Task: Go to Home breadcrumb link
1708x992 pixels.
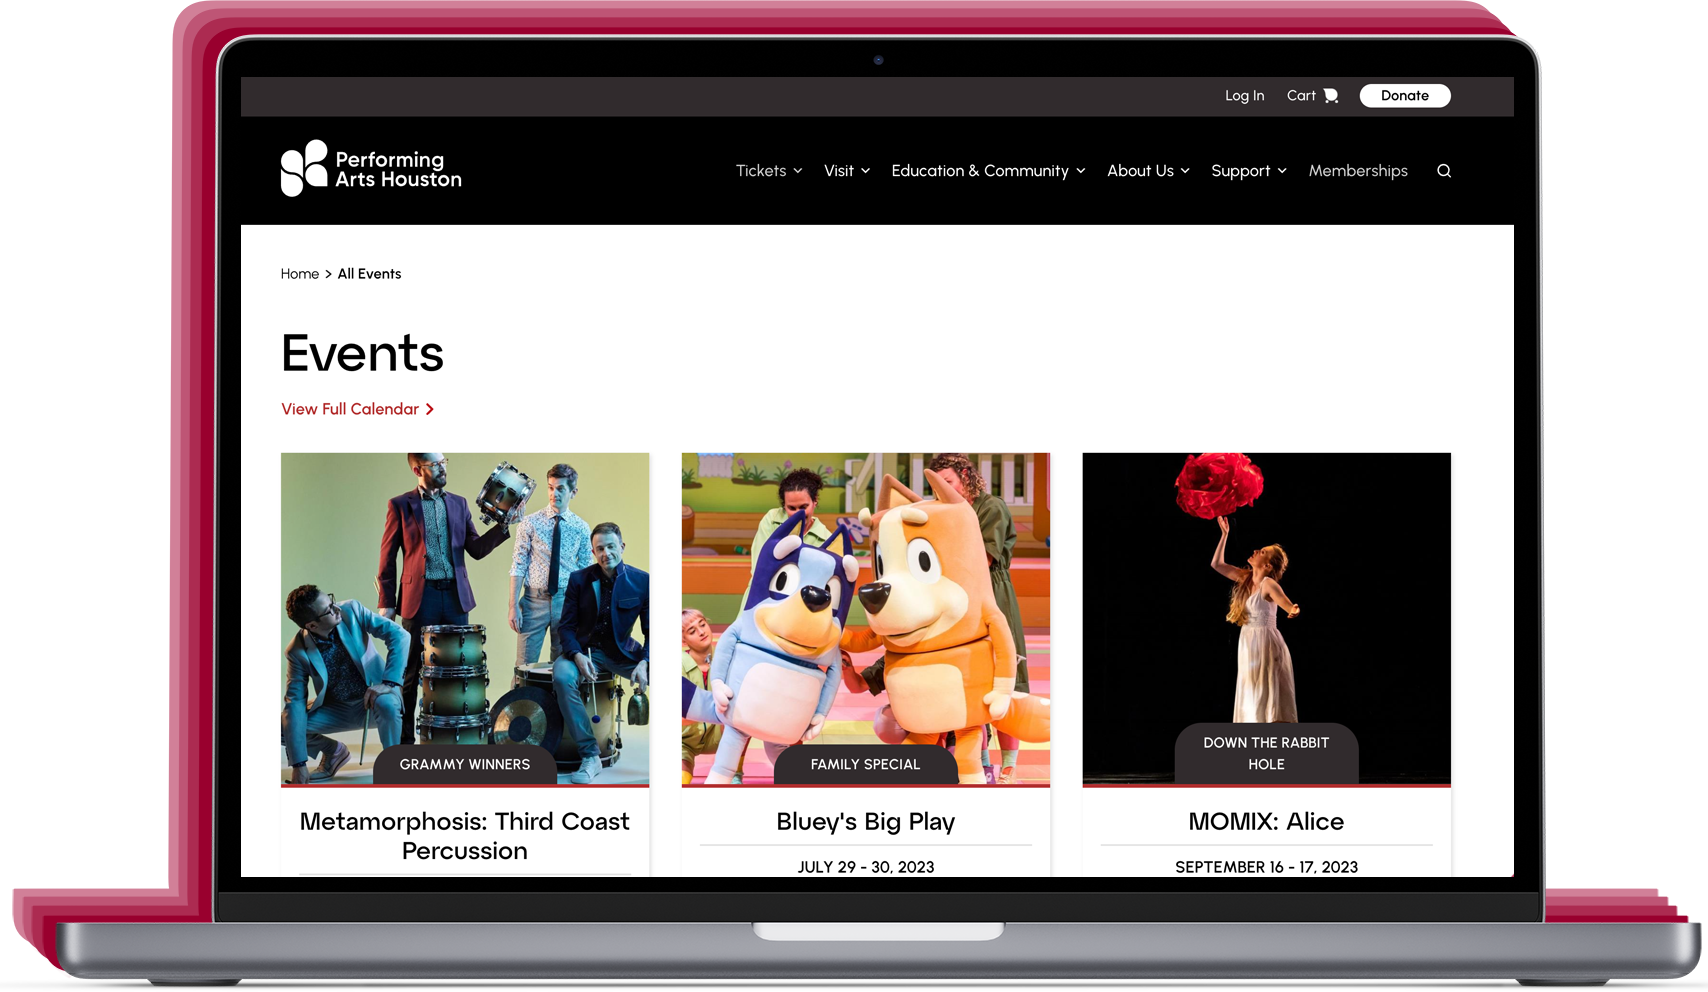Action: (x=300, y=274)
